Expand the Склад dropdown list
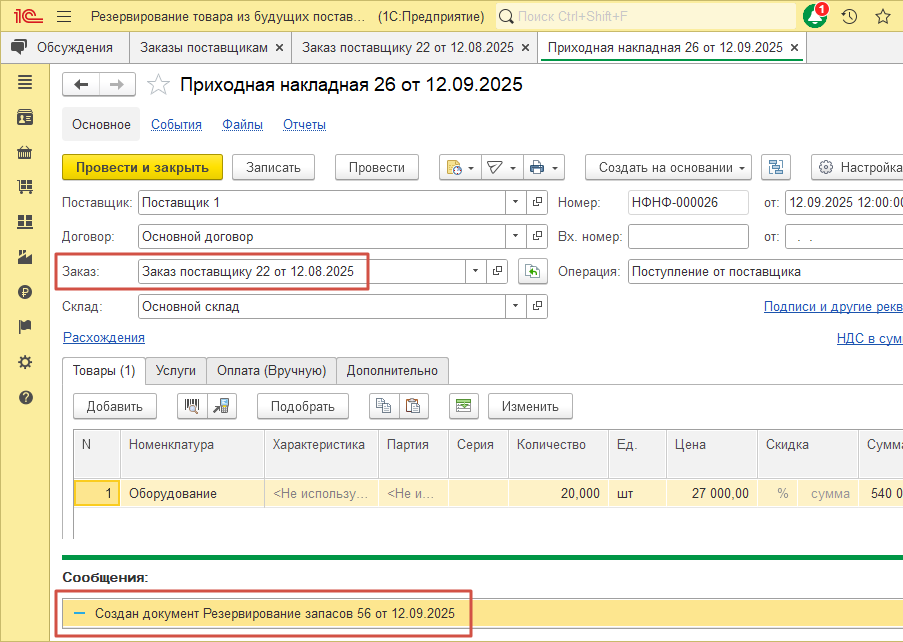The height and width of the screenshot is (642, 903). click(515, 306)
